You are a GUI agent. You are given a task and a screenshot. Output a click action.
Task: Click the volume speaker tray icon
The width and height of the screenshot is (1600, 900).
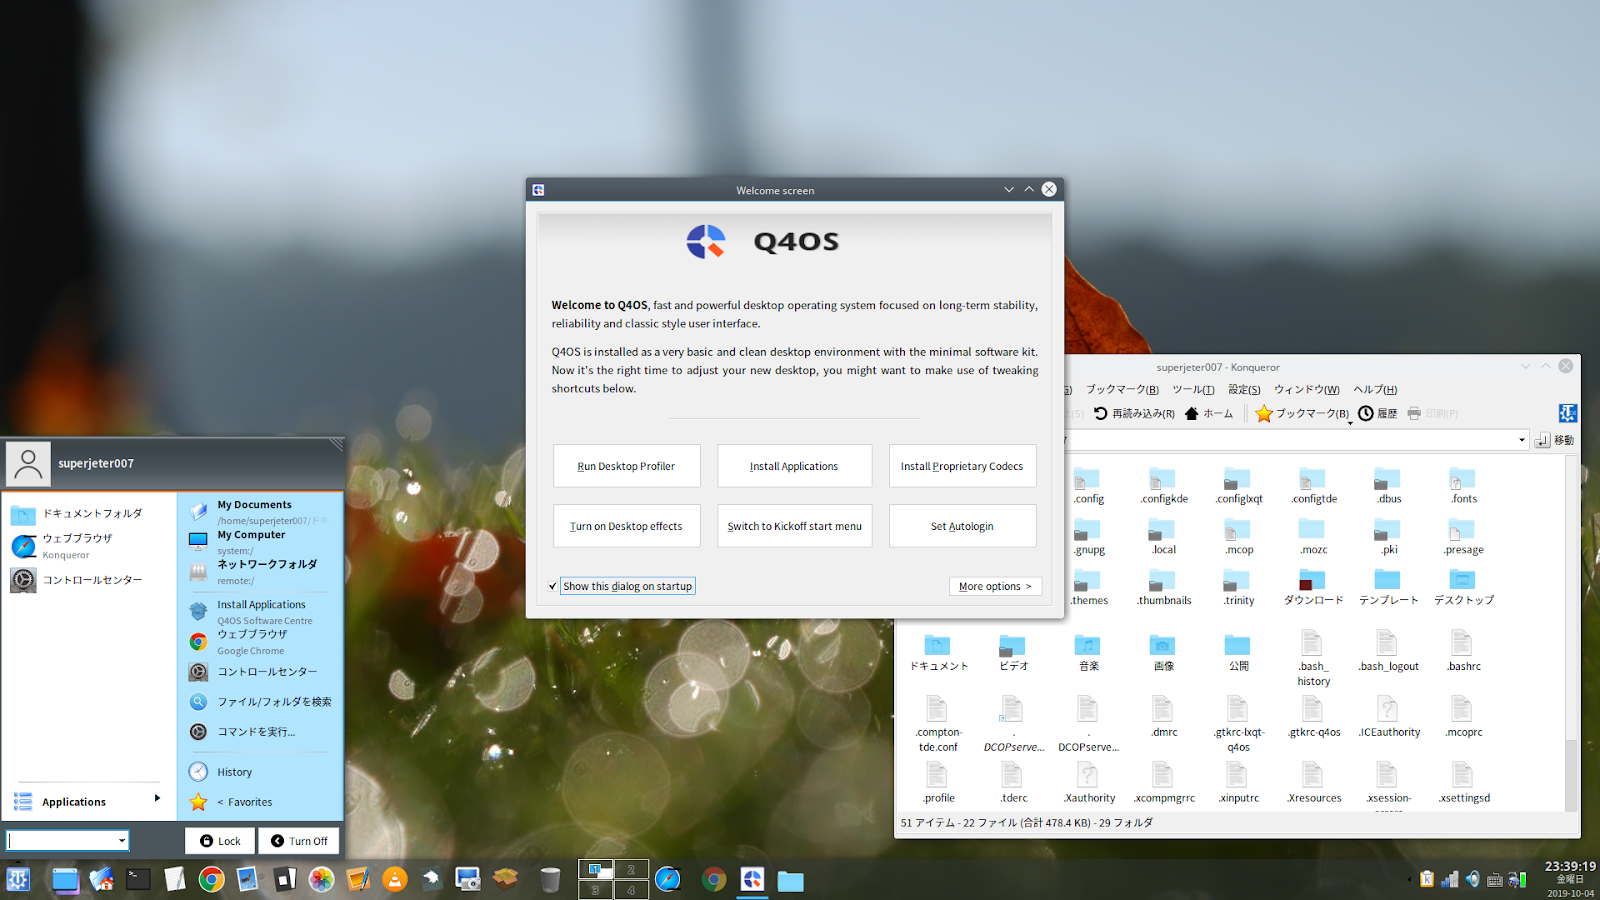coord(1472,879)
